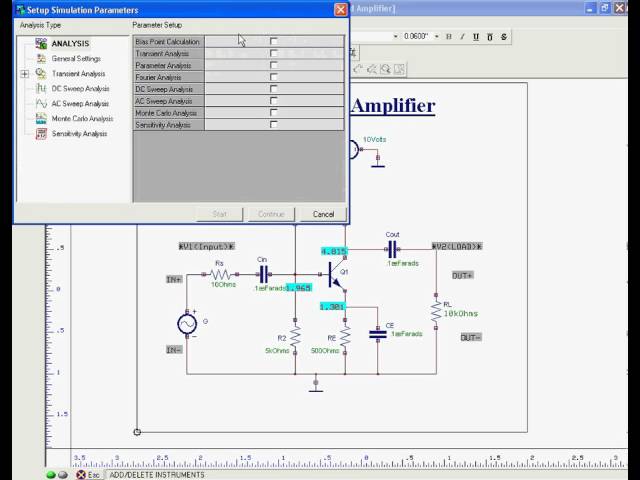
Task: Click the IN+ terminal label
Action: [x=174, y=280]
